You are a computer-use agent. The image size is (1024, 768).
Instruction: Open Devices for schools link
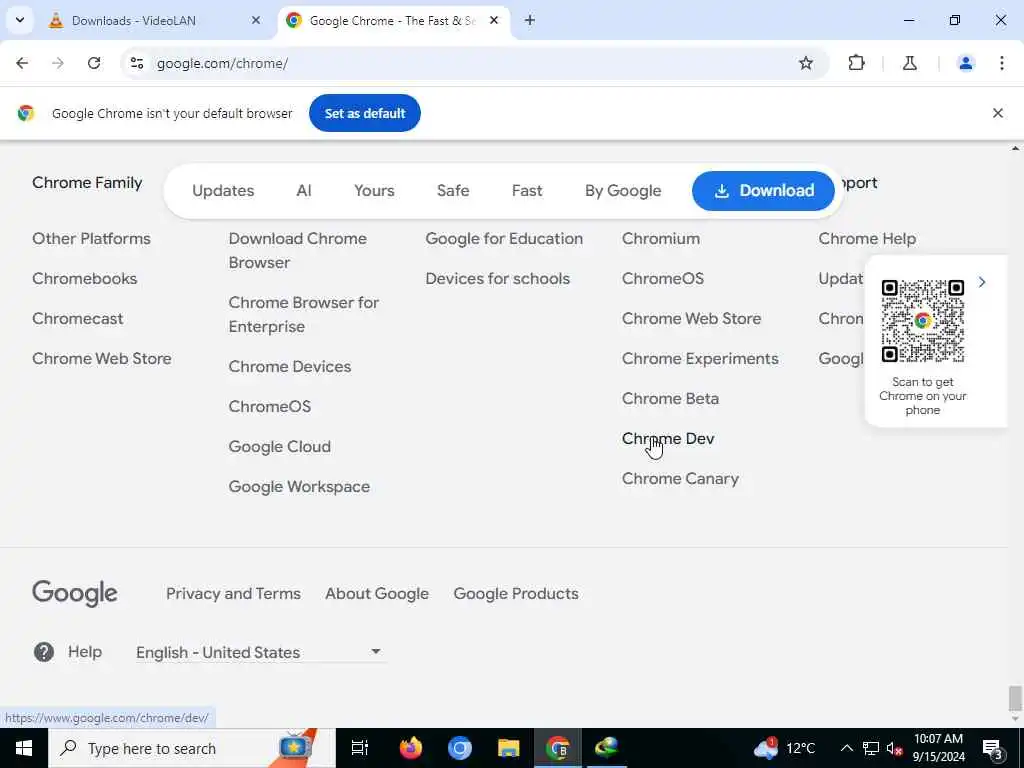pyautogui.click(x=498, y=279)
